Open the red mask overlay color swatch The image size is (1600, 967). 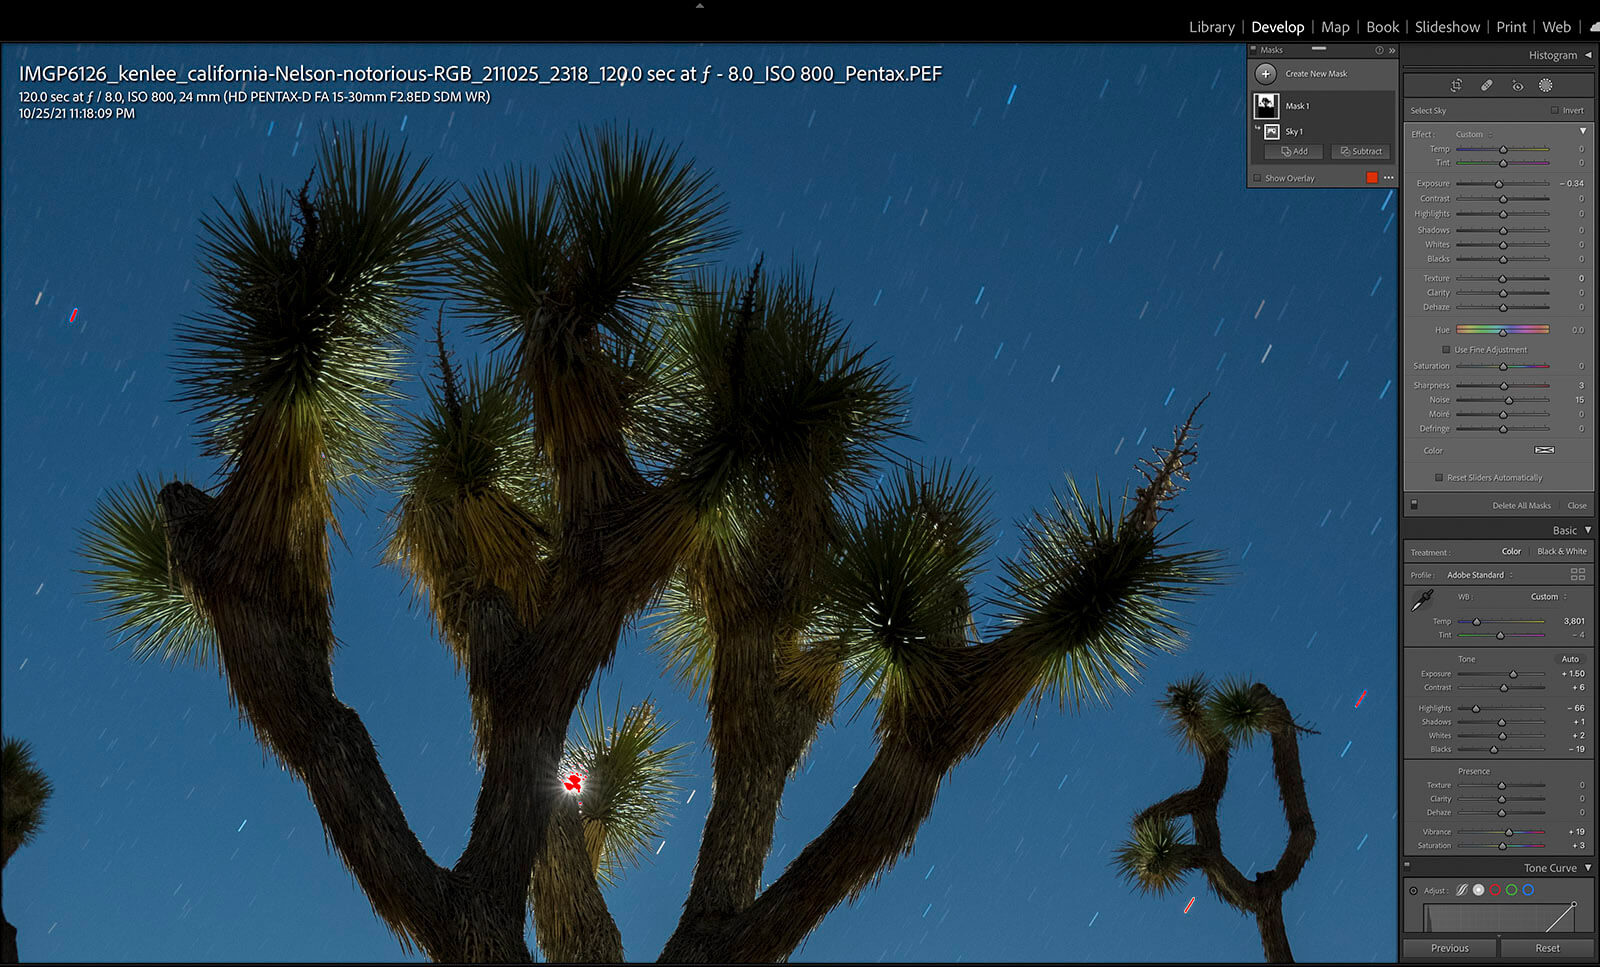(1372, 178)
